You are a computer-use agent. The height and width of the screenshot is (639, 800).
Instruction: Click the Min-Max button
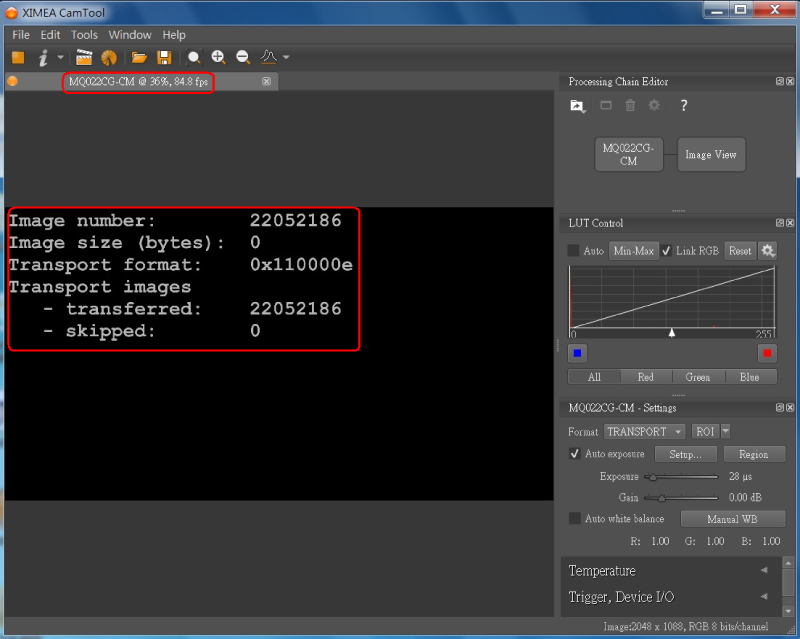click(634, 251)
